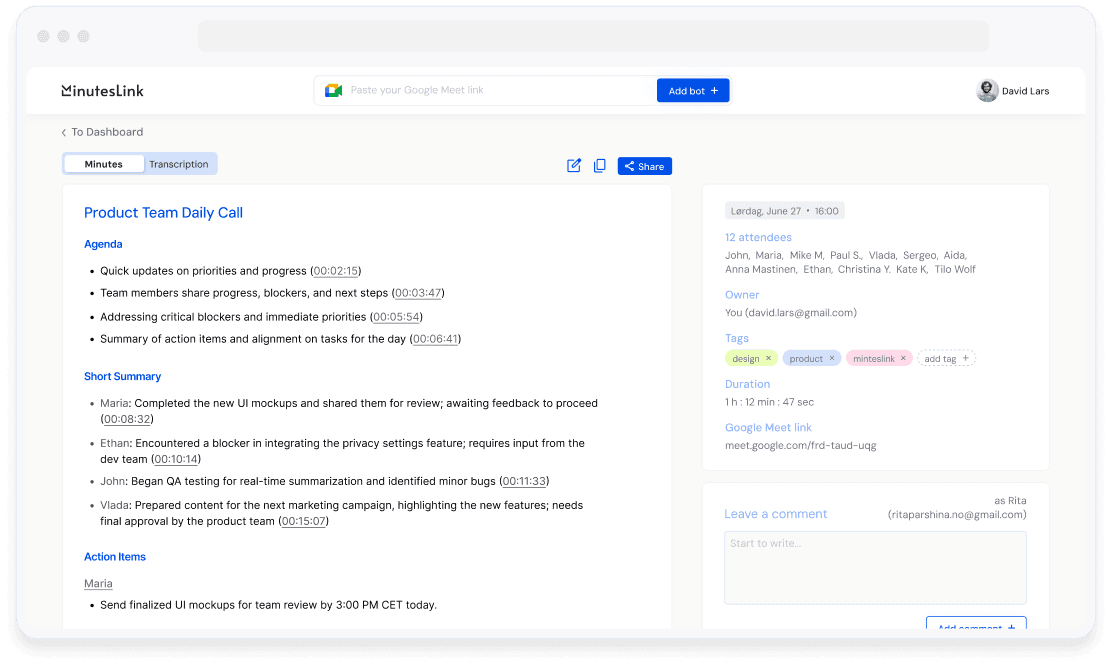Click the Google Meet icon in link field
The image size is (1111, 664).
pos(333,91)
